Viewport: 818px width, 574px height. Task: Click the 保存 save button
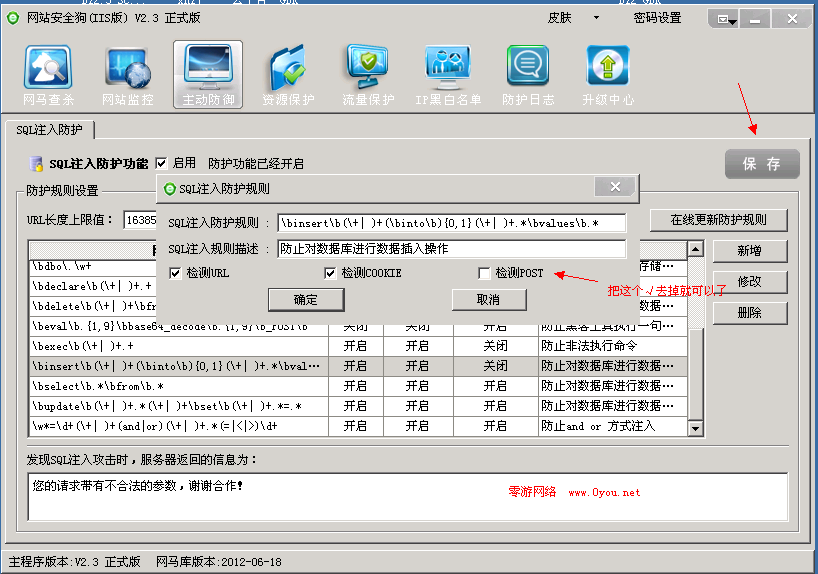click(x=762, y=164)
